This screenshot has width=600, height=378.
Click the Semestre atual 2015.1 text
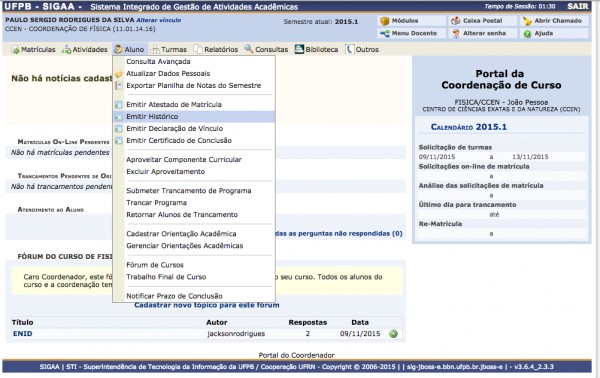[321, 22]
